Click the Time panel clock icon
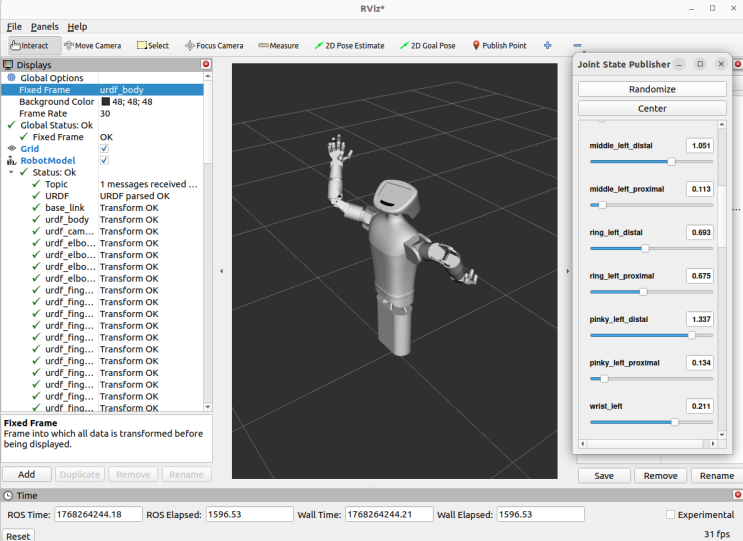The width and height of the screenshot is (743, 541). point(9,496)
